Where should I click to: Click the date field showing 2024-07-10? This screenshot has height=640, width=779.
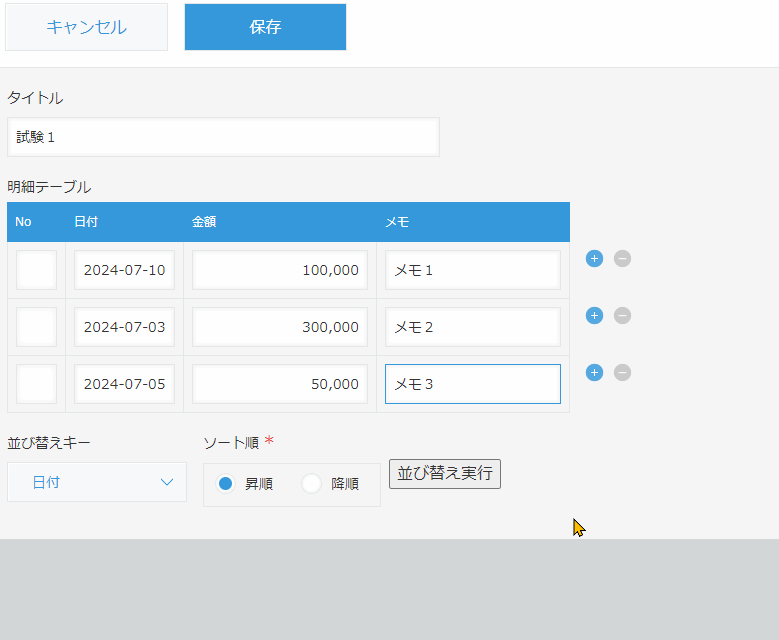[x=124, y=270]
